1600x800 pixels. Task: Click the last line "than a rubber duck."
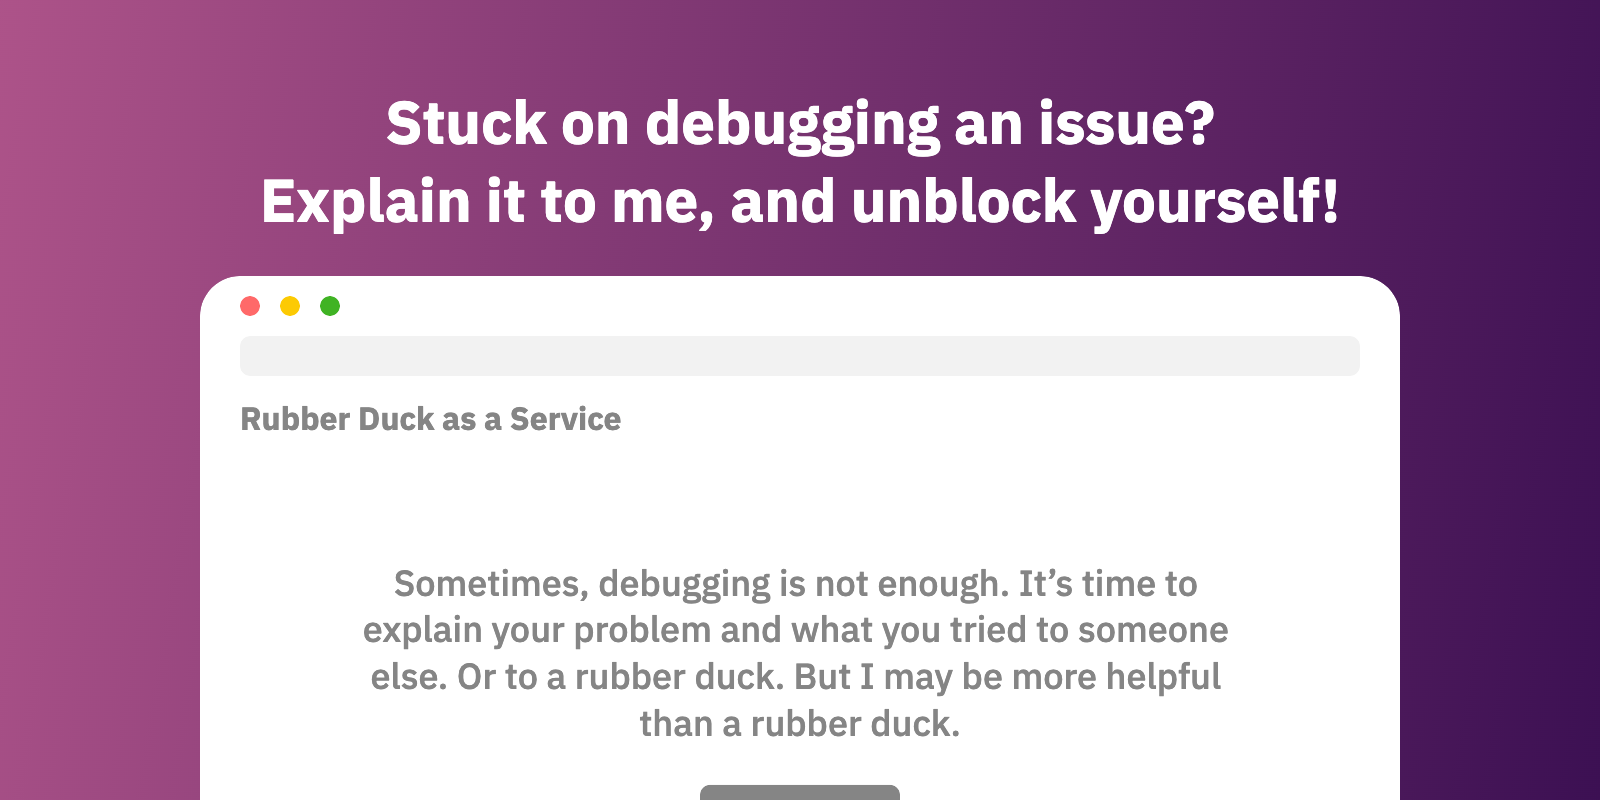click(x=799, y=724)
